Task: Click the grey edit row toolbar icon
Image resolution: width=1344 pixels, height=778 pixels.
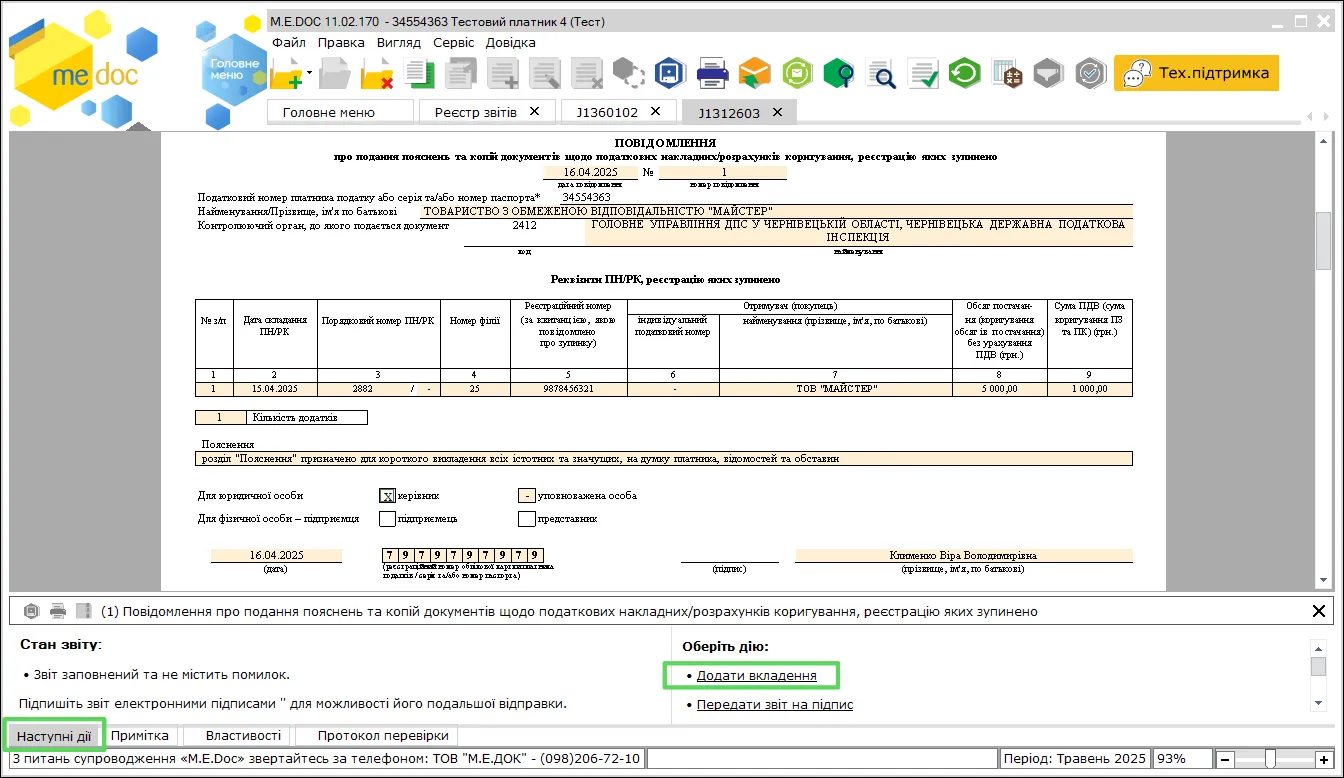Action: [x=545, y=73]
